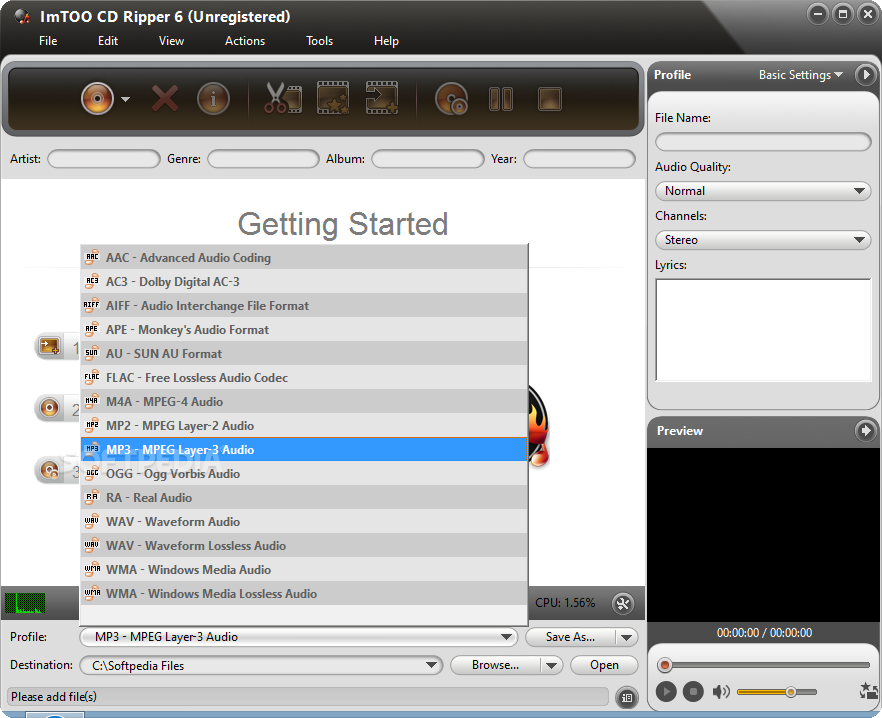Open the arrow beside Save As button
The height and width of the screenshot is (718, 882).
point(627,638)
